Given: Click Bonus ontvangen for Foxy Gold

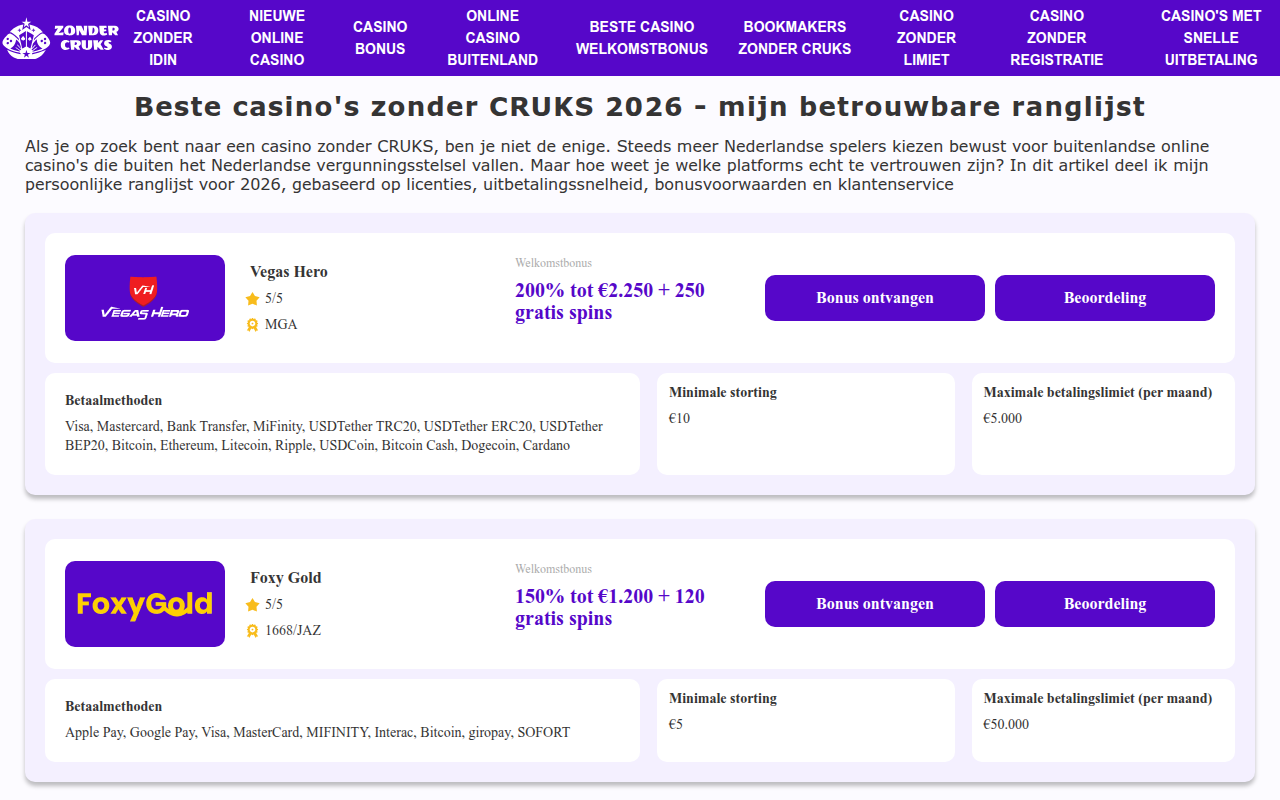Looking at the screenshot, I should [x=875, y=604].
